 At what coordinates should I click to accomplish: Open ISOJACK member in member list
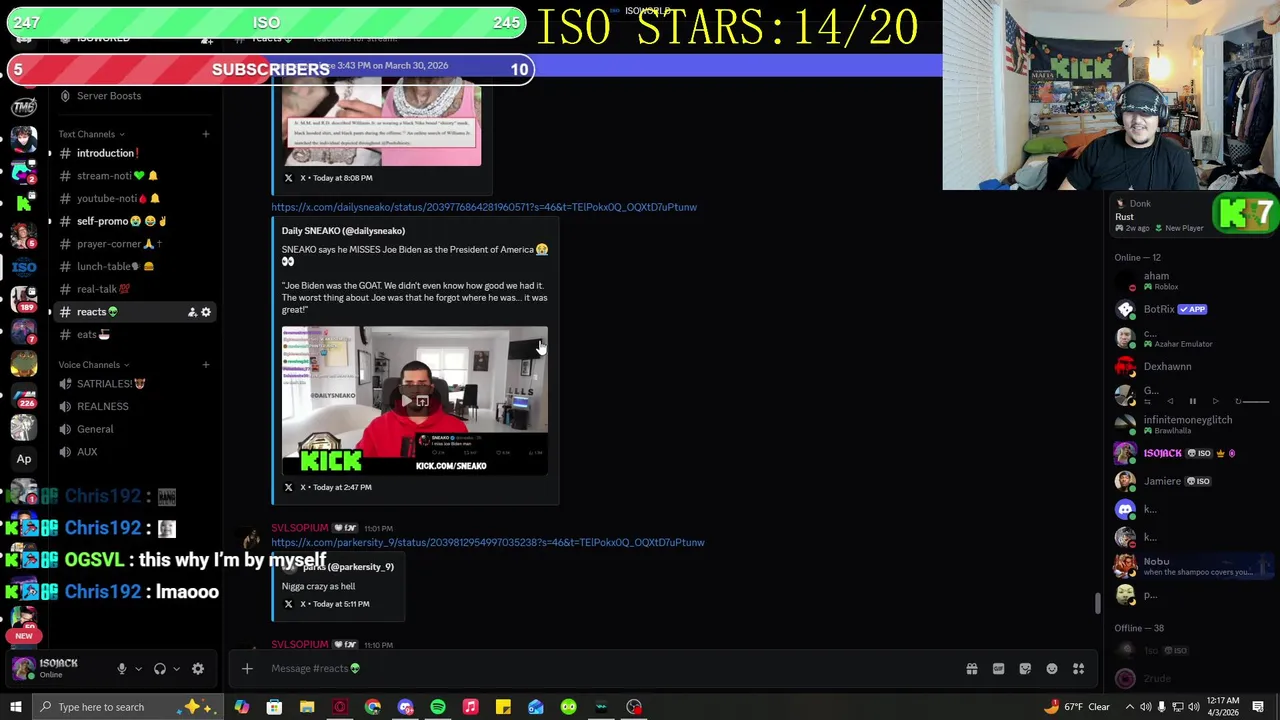point(1190,453)
